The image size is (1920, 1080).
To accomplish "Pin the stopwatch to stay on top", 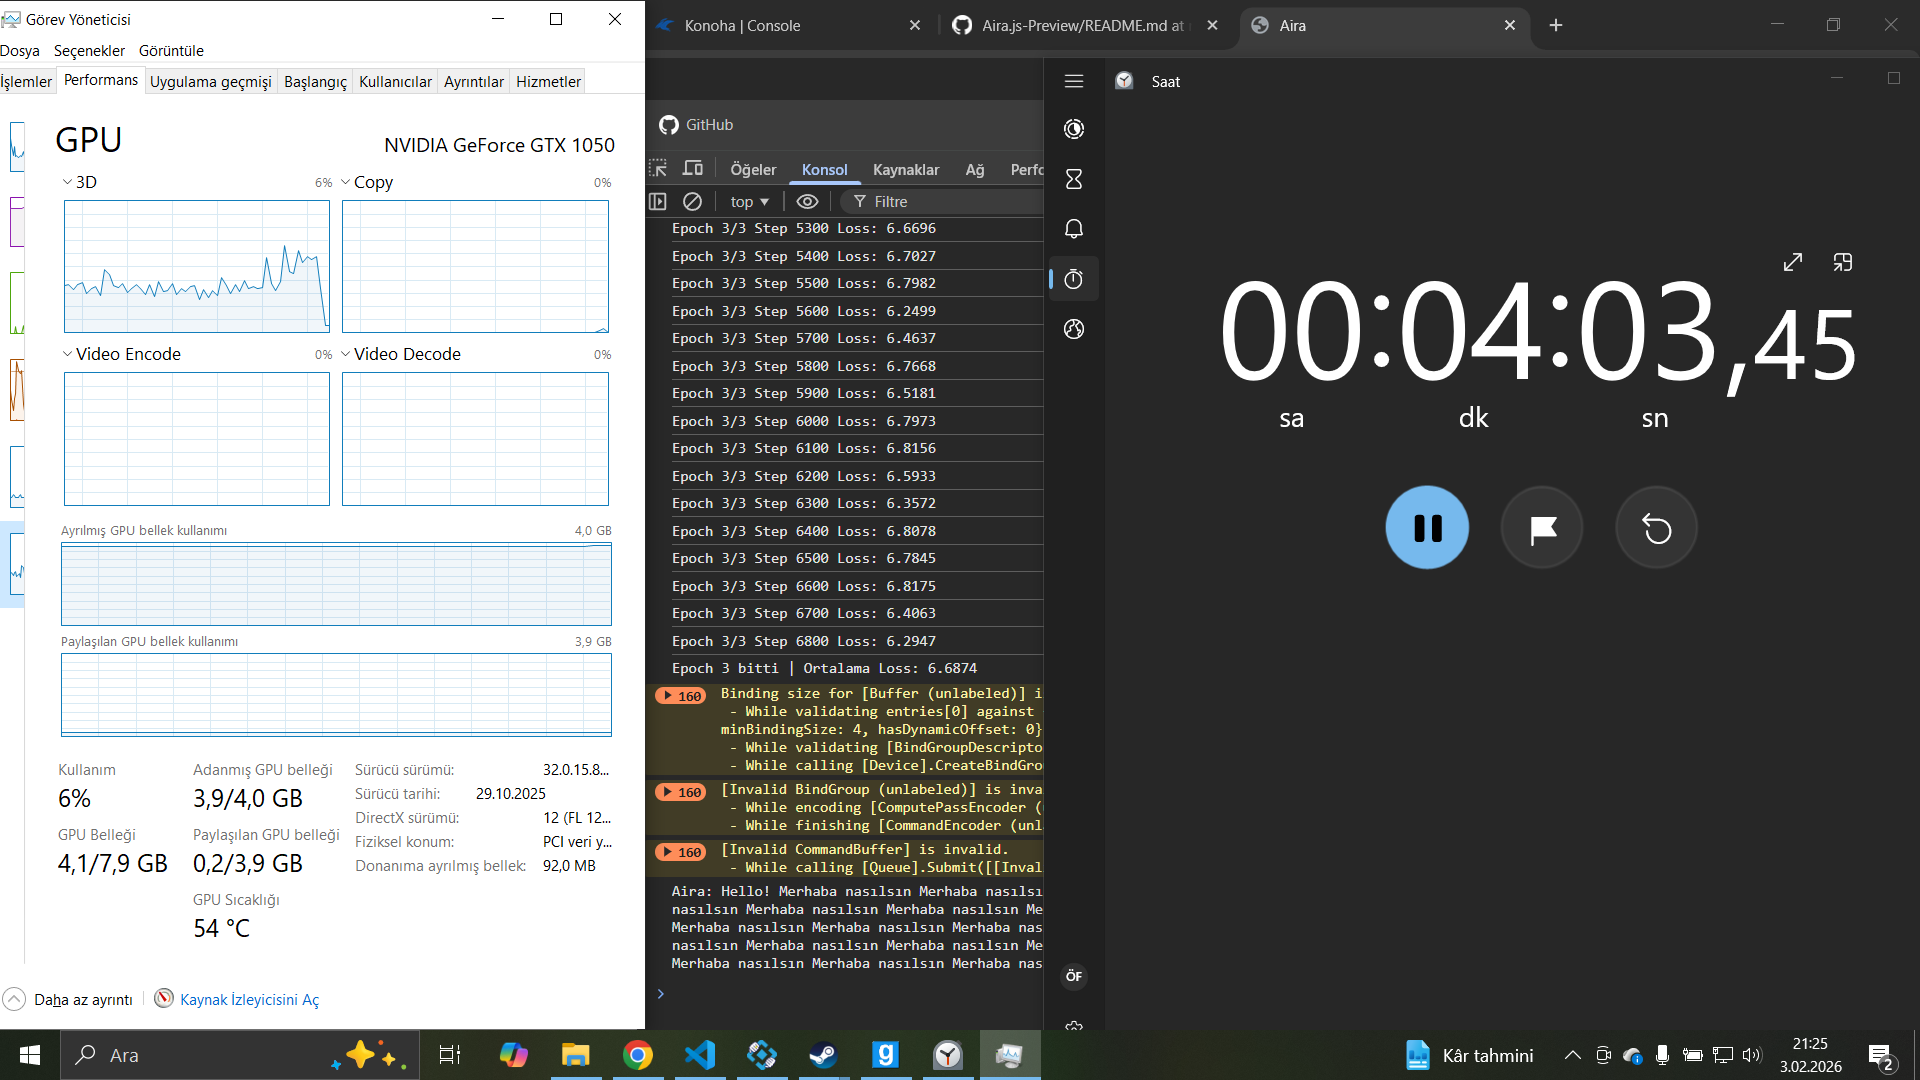I will click(1843, 261).
